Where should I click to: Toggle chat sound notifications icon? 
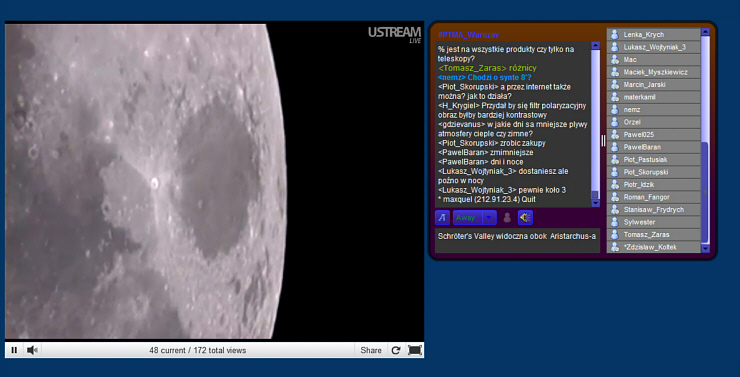pos(525,218)
